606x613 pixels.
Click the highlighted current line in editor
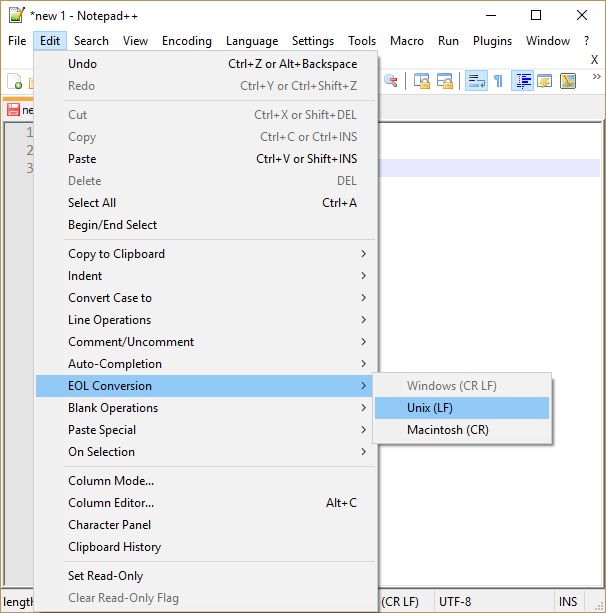[489, 168]
